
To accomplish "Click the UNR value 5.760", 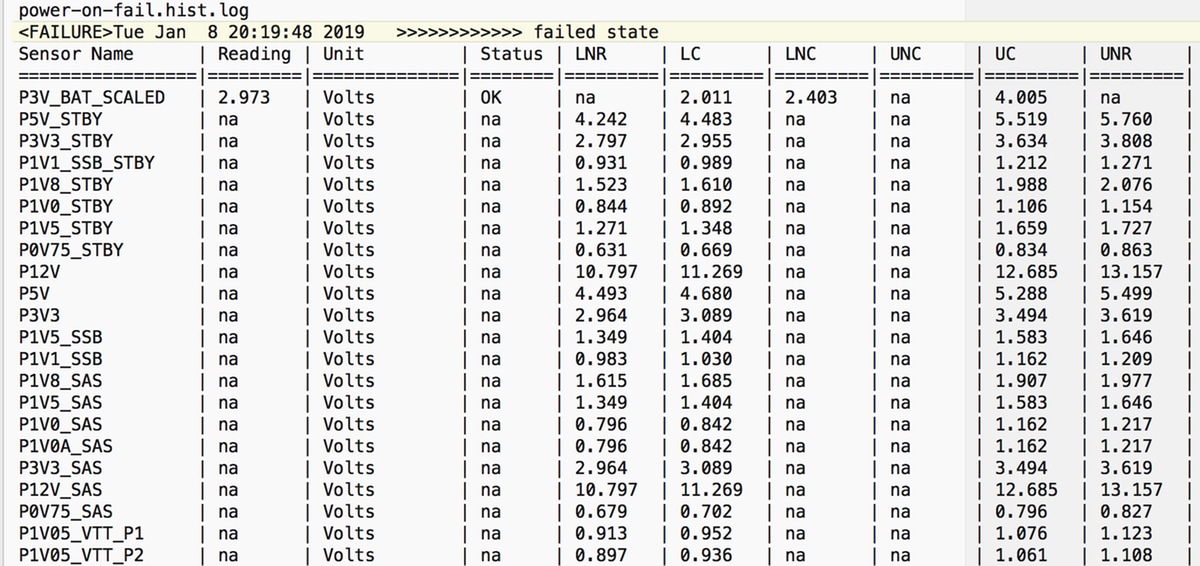I will coord(1125,120).
